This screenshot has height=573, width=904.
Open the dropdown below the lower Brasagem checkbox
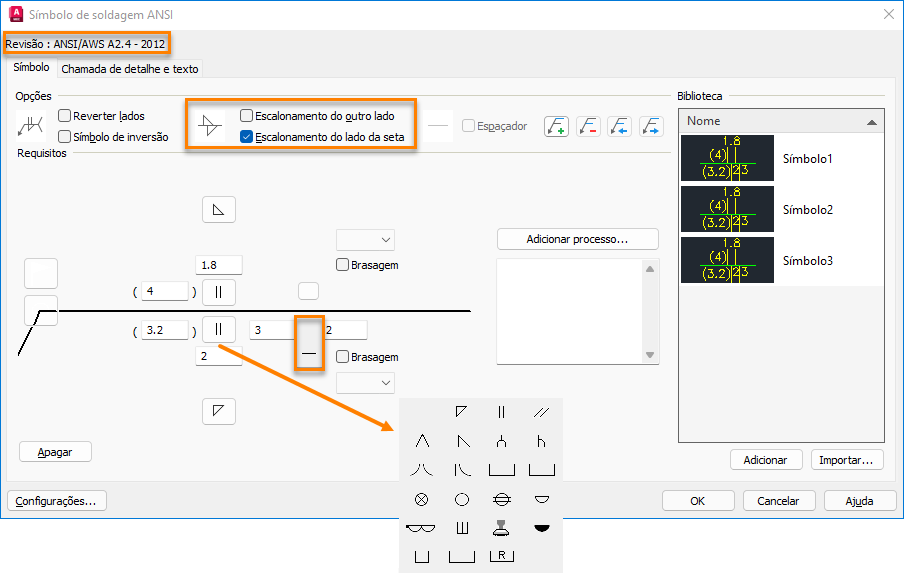point(366,383)
